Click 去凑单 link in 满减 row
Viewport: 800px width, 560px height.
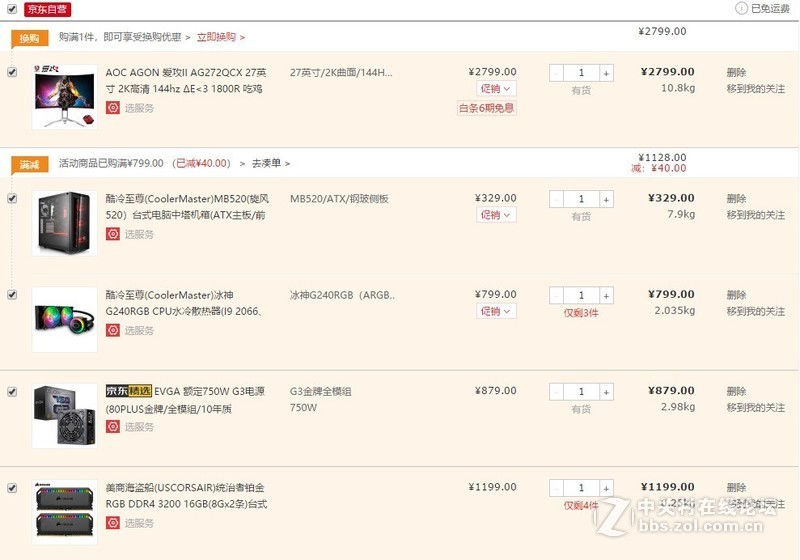[x=270, y=163]
